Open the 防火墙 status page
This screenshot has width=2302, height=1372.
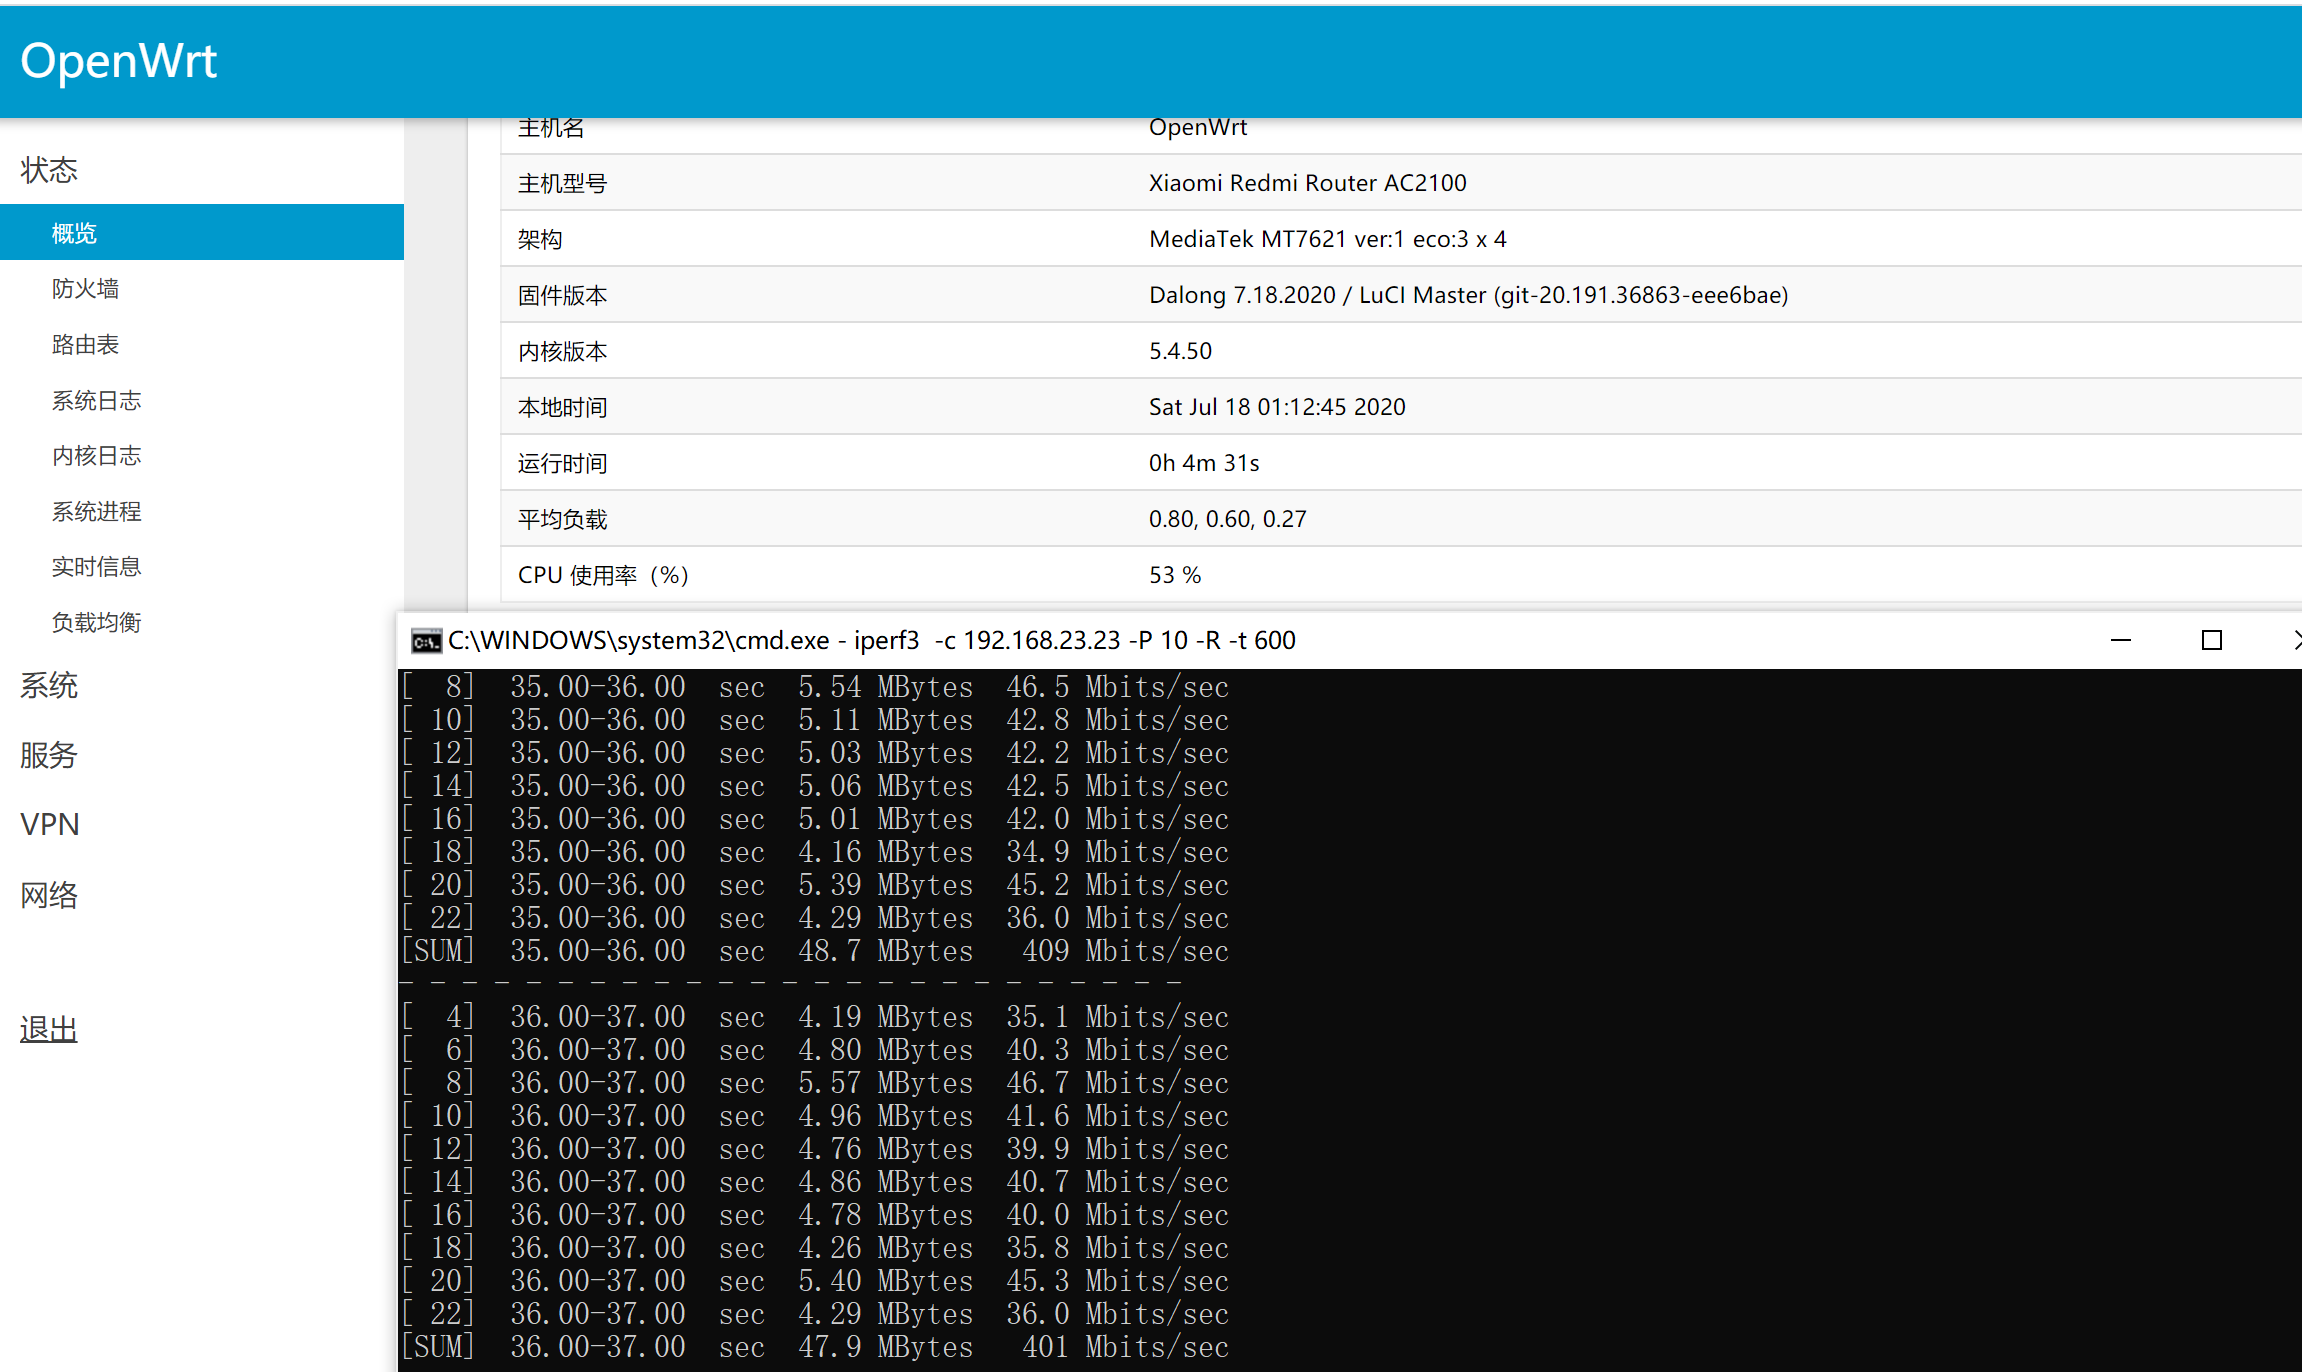(x=85, y=289)
